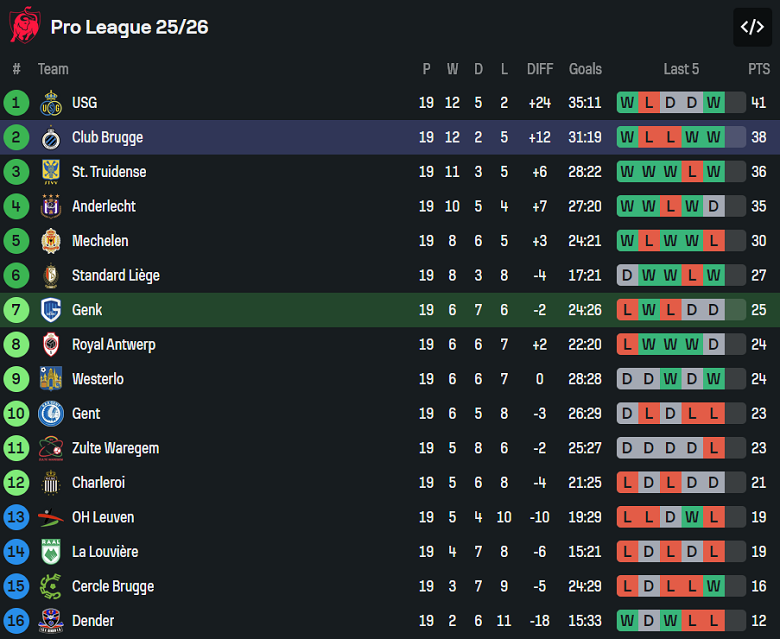Click the Royal Antwerp crest icon

[x=51, y=345]
